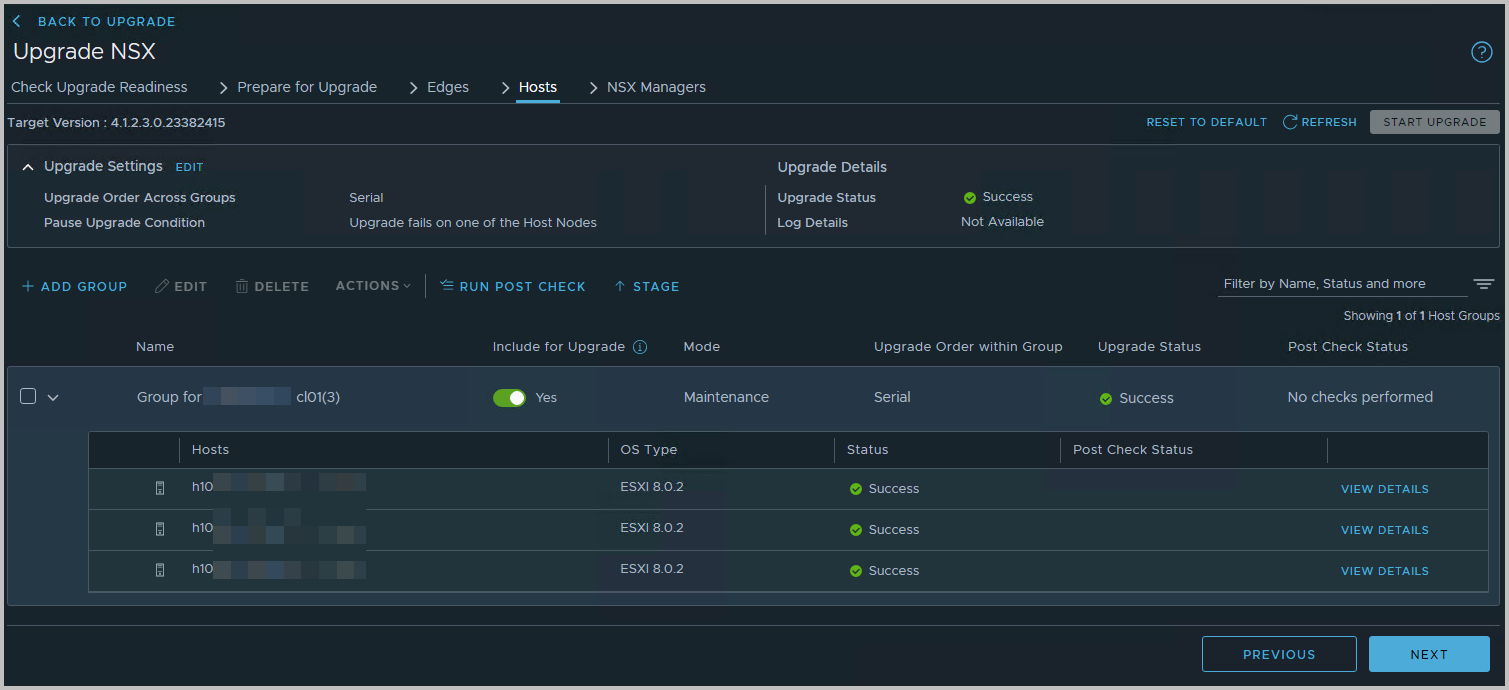Click the Run Post Check icon
Screen dimensions: 1509x690
446,286
